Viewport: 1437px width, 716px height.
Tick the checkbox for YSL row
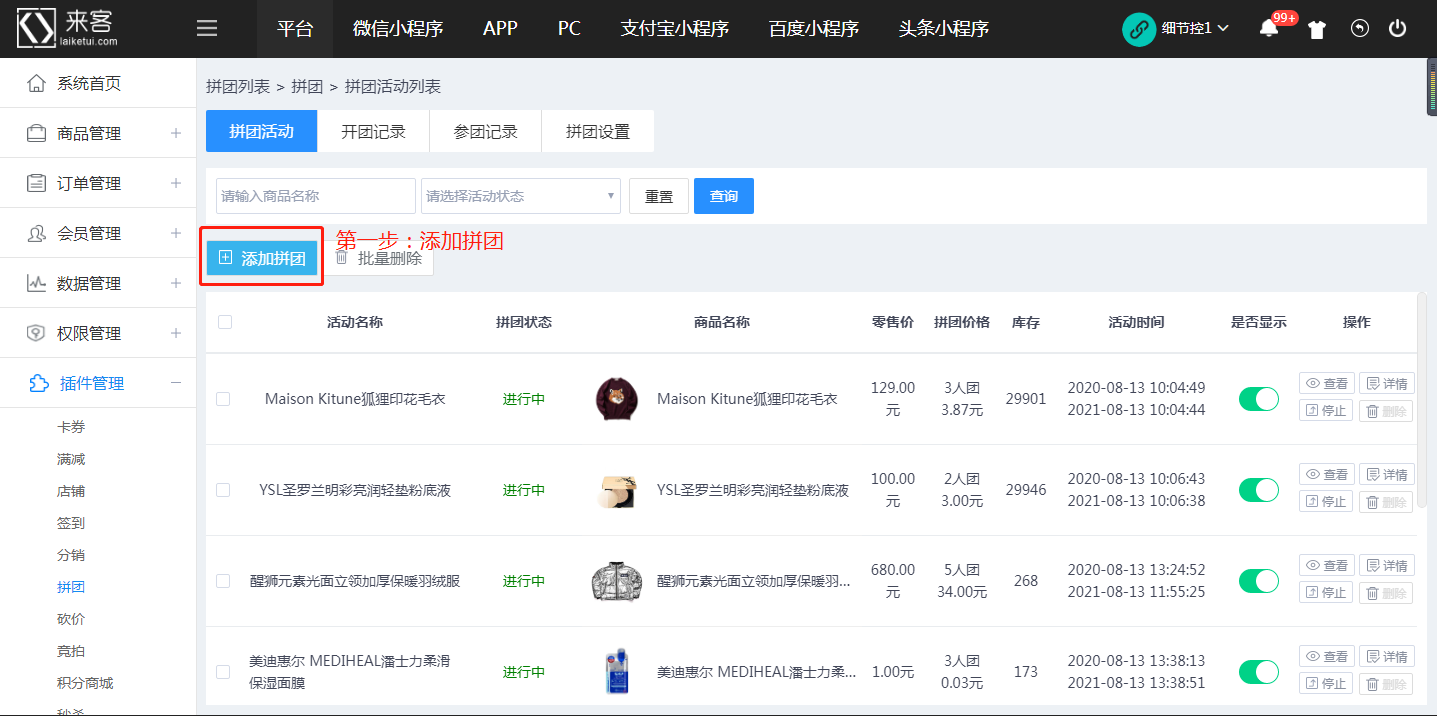tap(223, 490)
